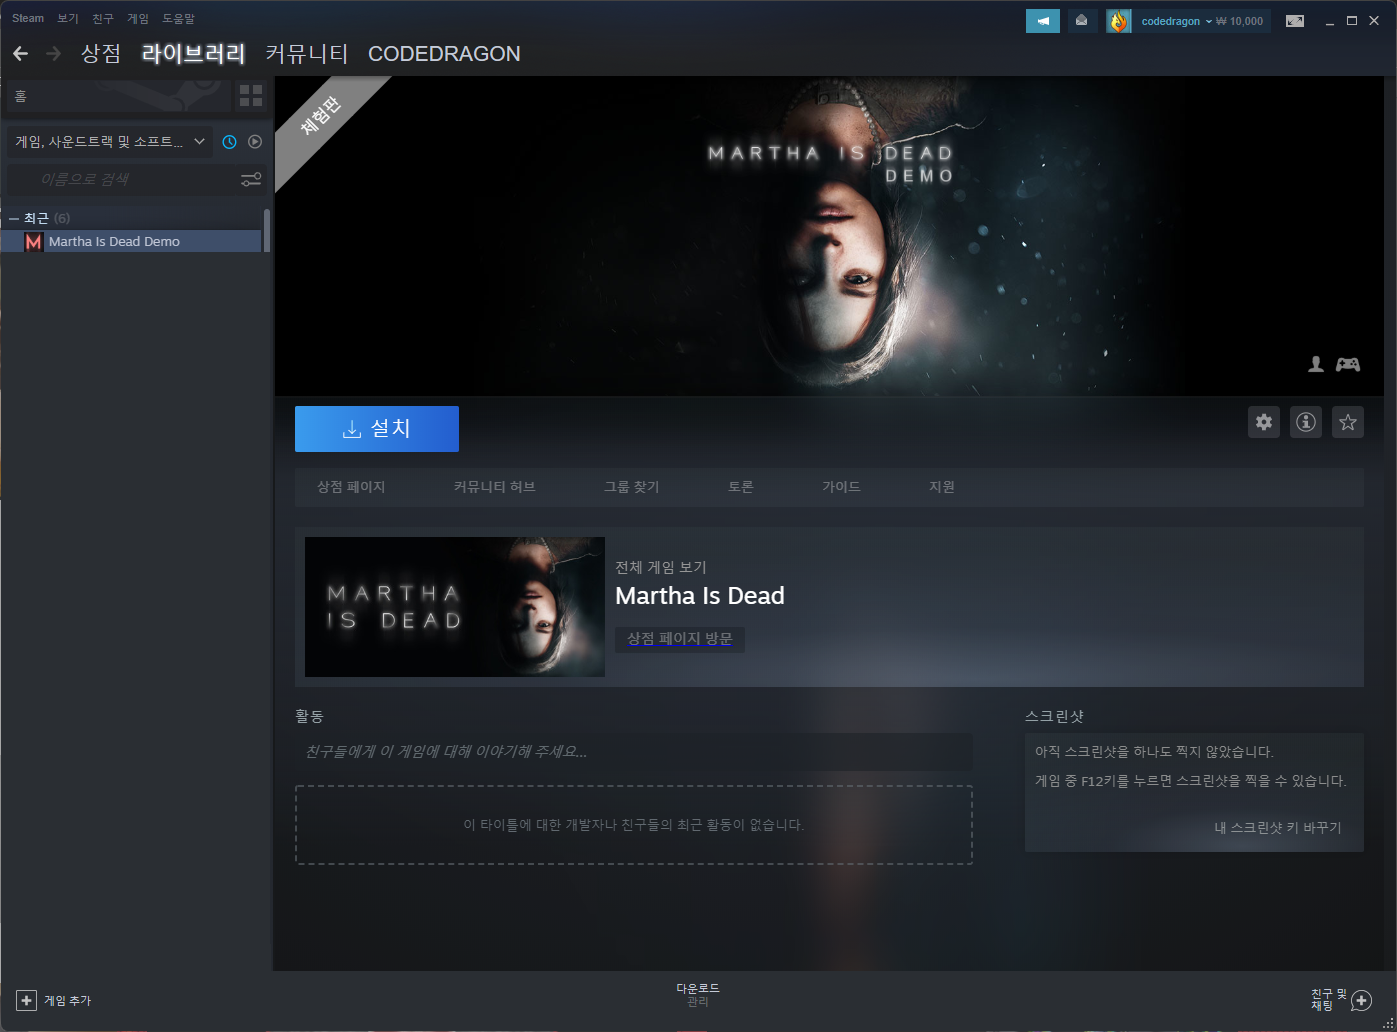Open the 커뮤니티 허브 link

tap(494, 487)
